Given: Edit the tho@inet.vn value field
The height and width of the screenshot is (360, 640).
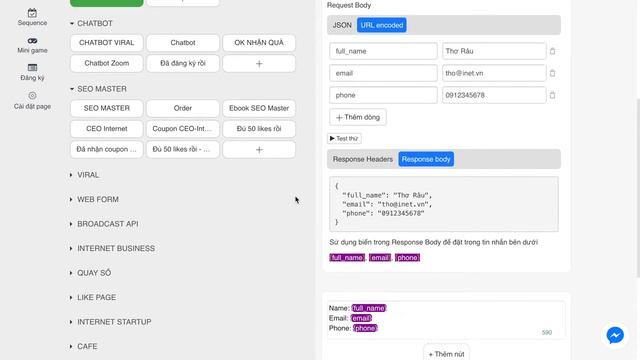Looking at the screenshot, I should [x=494, y=73].
